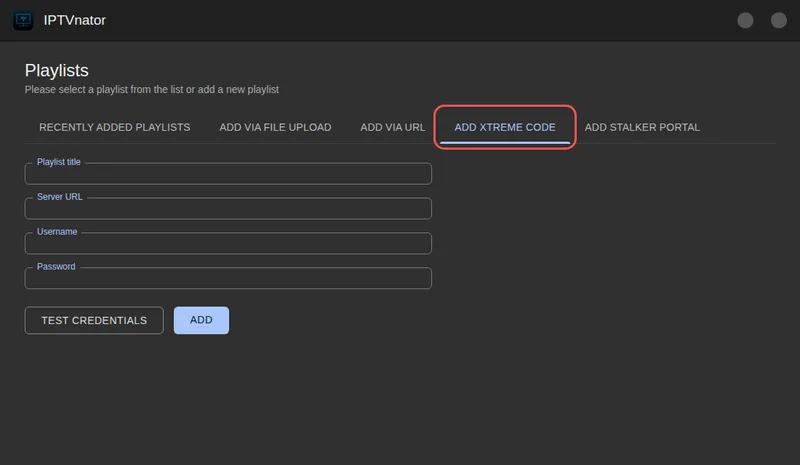Image resolution: width=800 pixels, height=465 pixels.
Task: Select the Add Xtreme Code tab
Action: [x=505, y=127]
